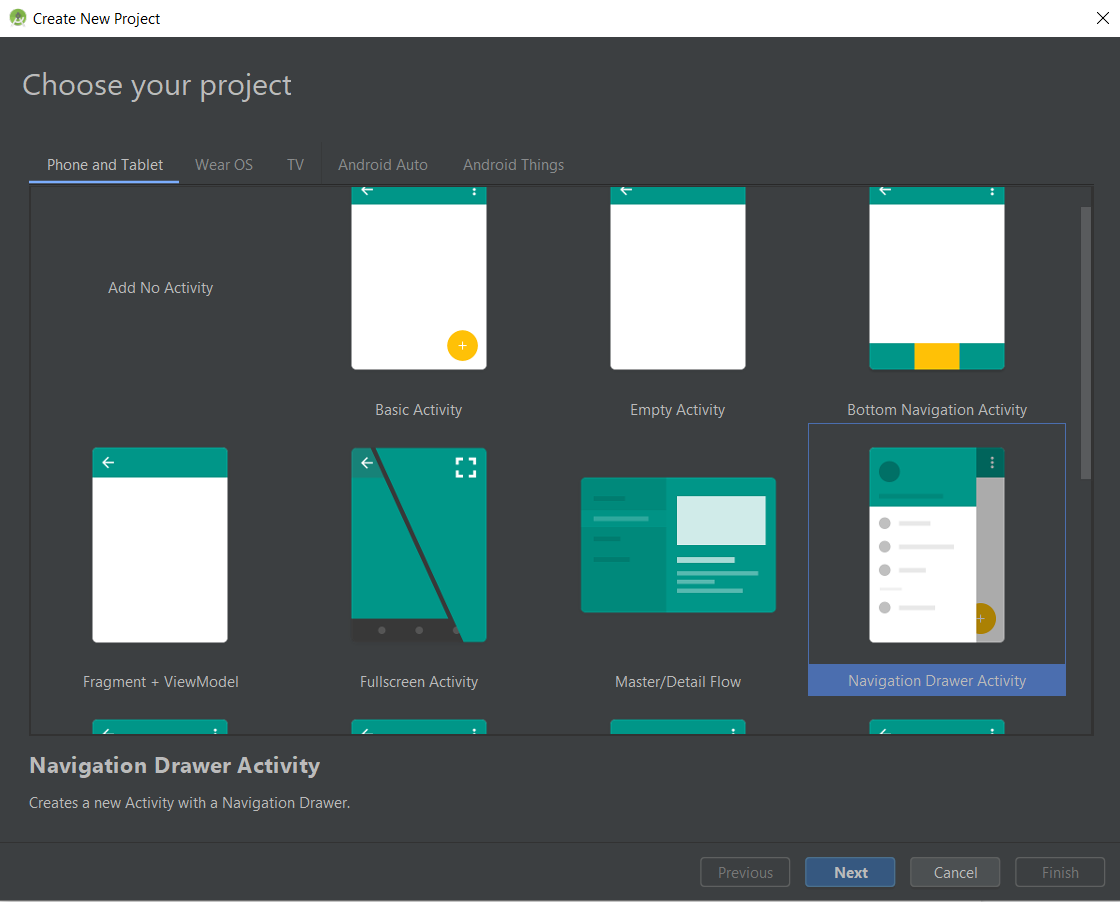This screenshot has height=902, width=1120.
Task: Switch to the Wear OS tab
Action: tap(224, 164)
